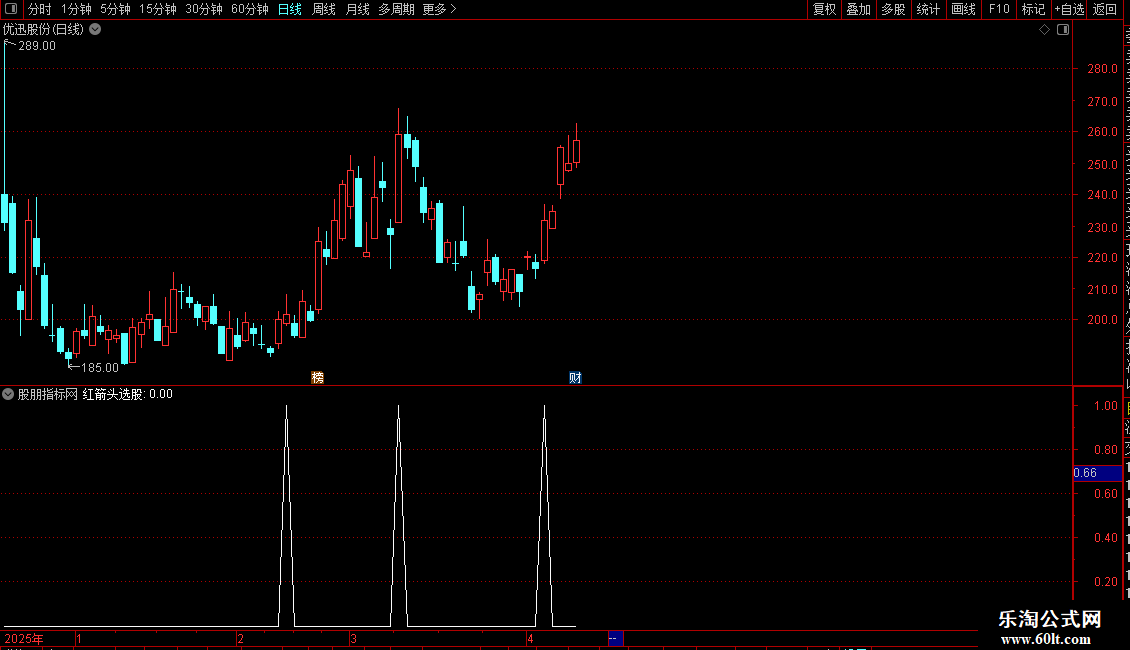Click the 185.00 low price label

point(99,368)
